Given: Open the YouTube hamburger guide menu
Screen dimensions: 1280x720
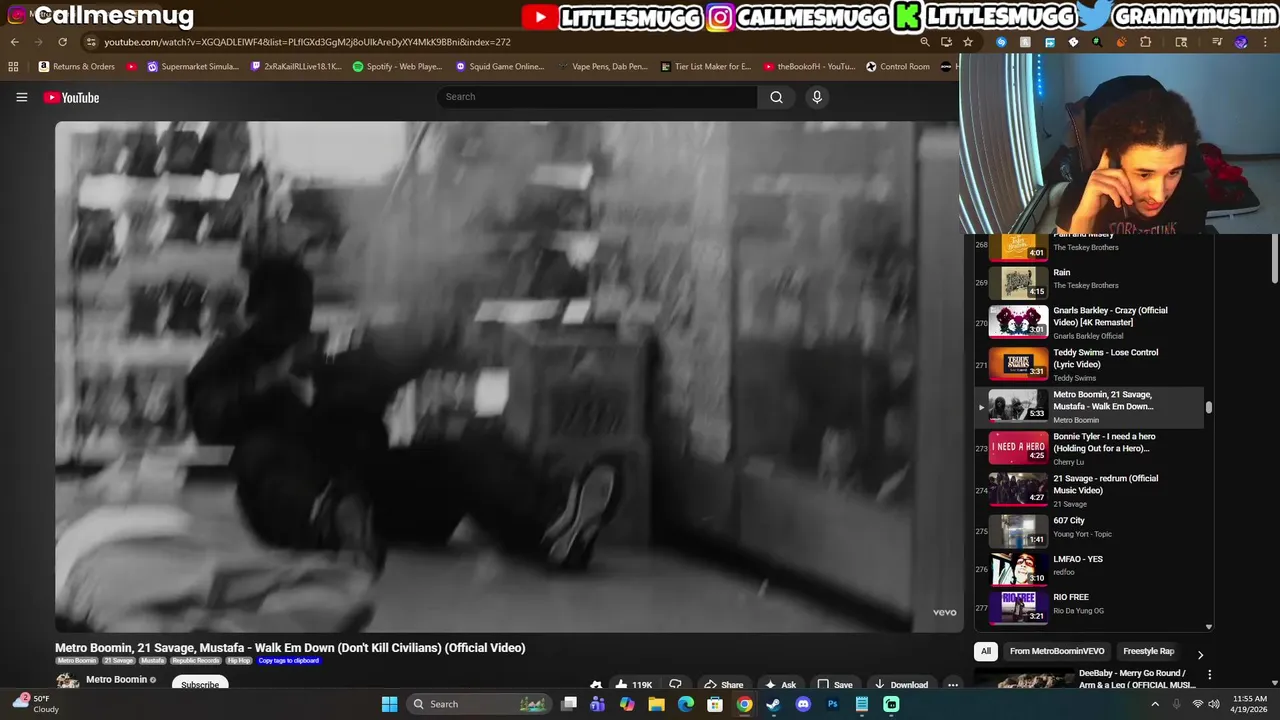Looking at the screenshot, I should [21, 97].
